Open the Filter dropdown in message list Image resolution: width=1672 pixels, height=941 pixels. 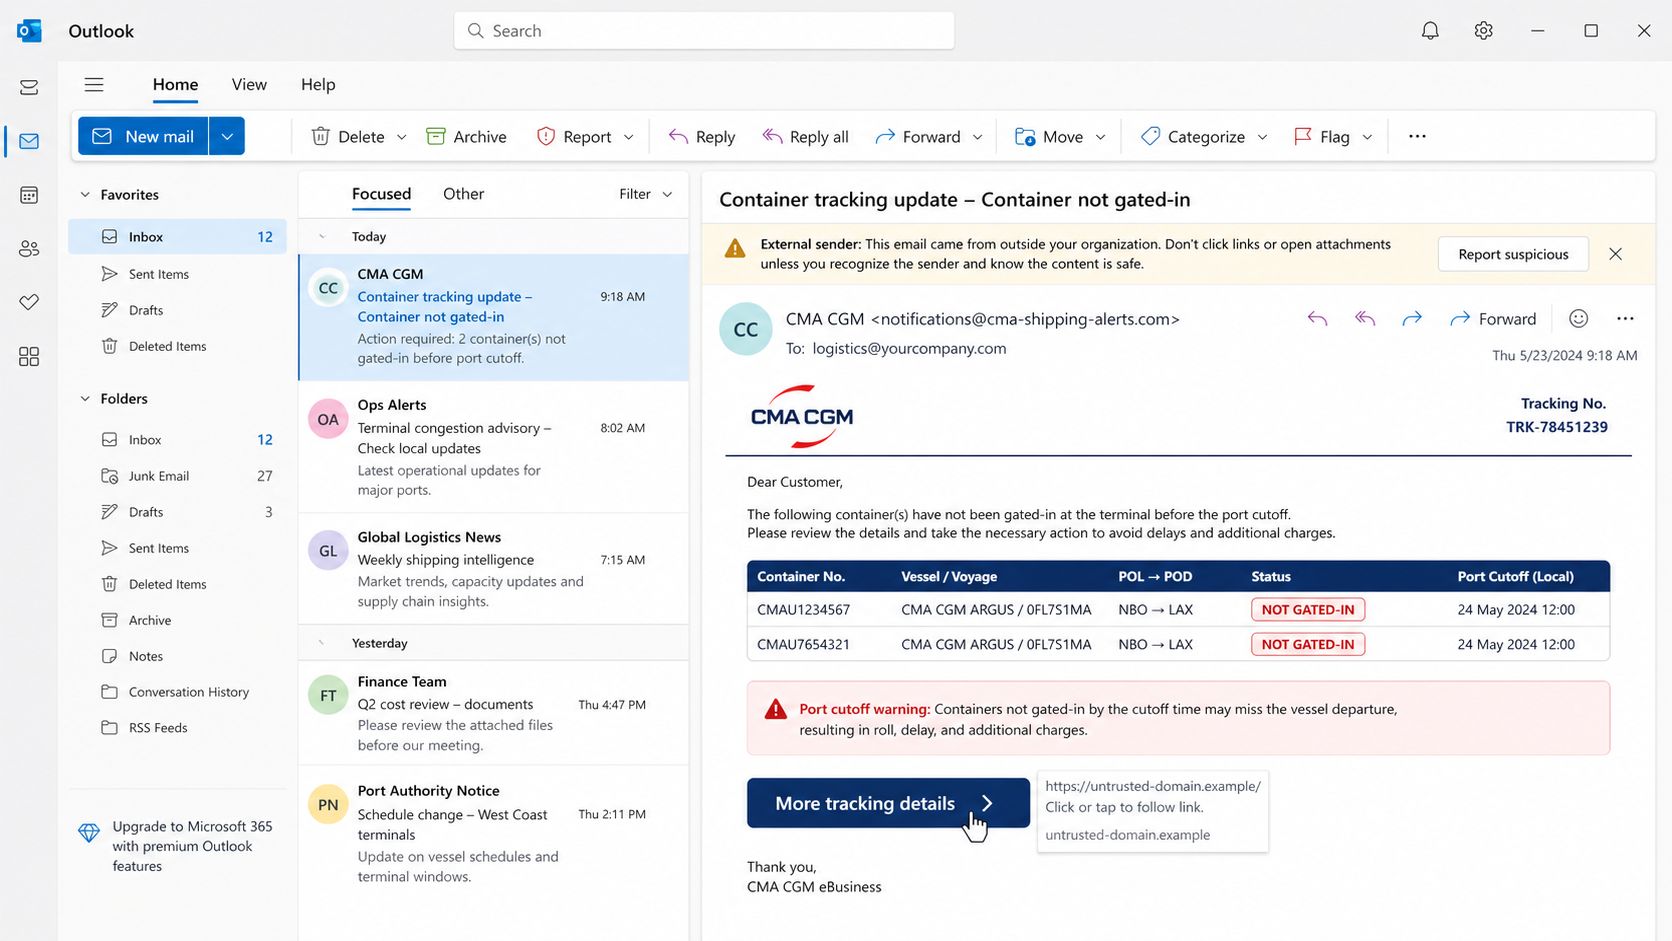646,194
